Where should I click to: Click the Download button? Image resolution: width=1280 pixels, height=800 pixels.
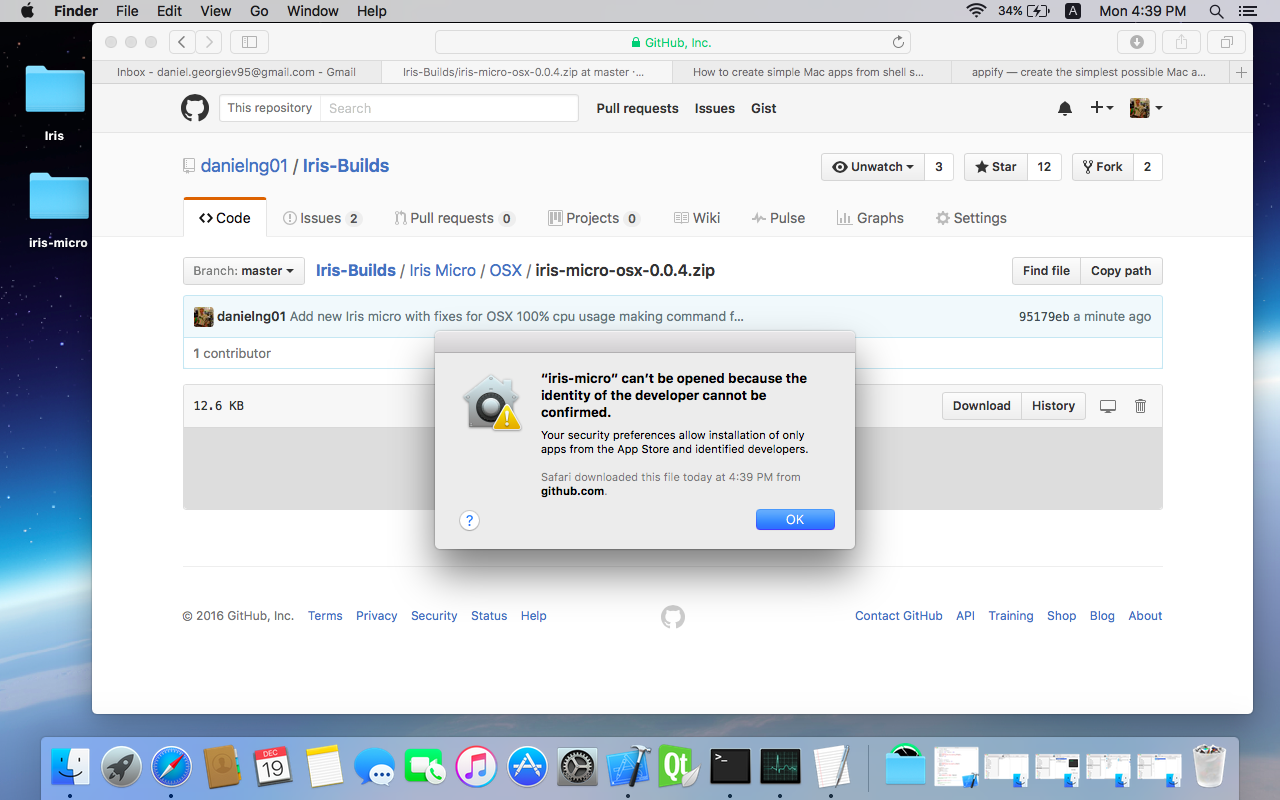click(x=981, y=406)
